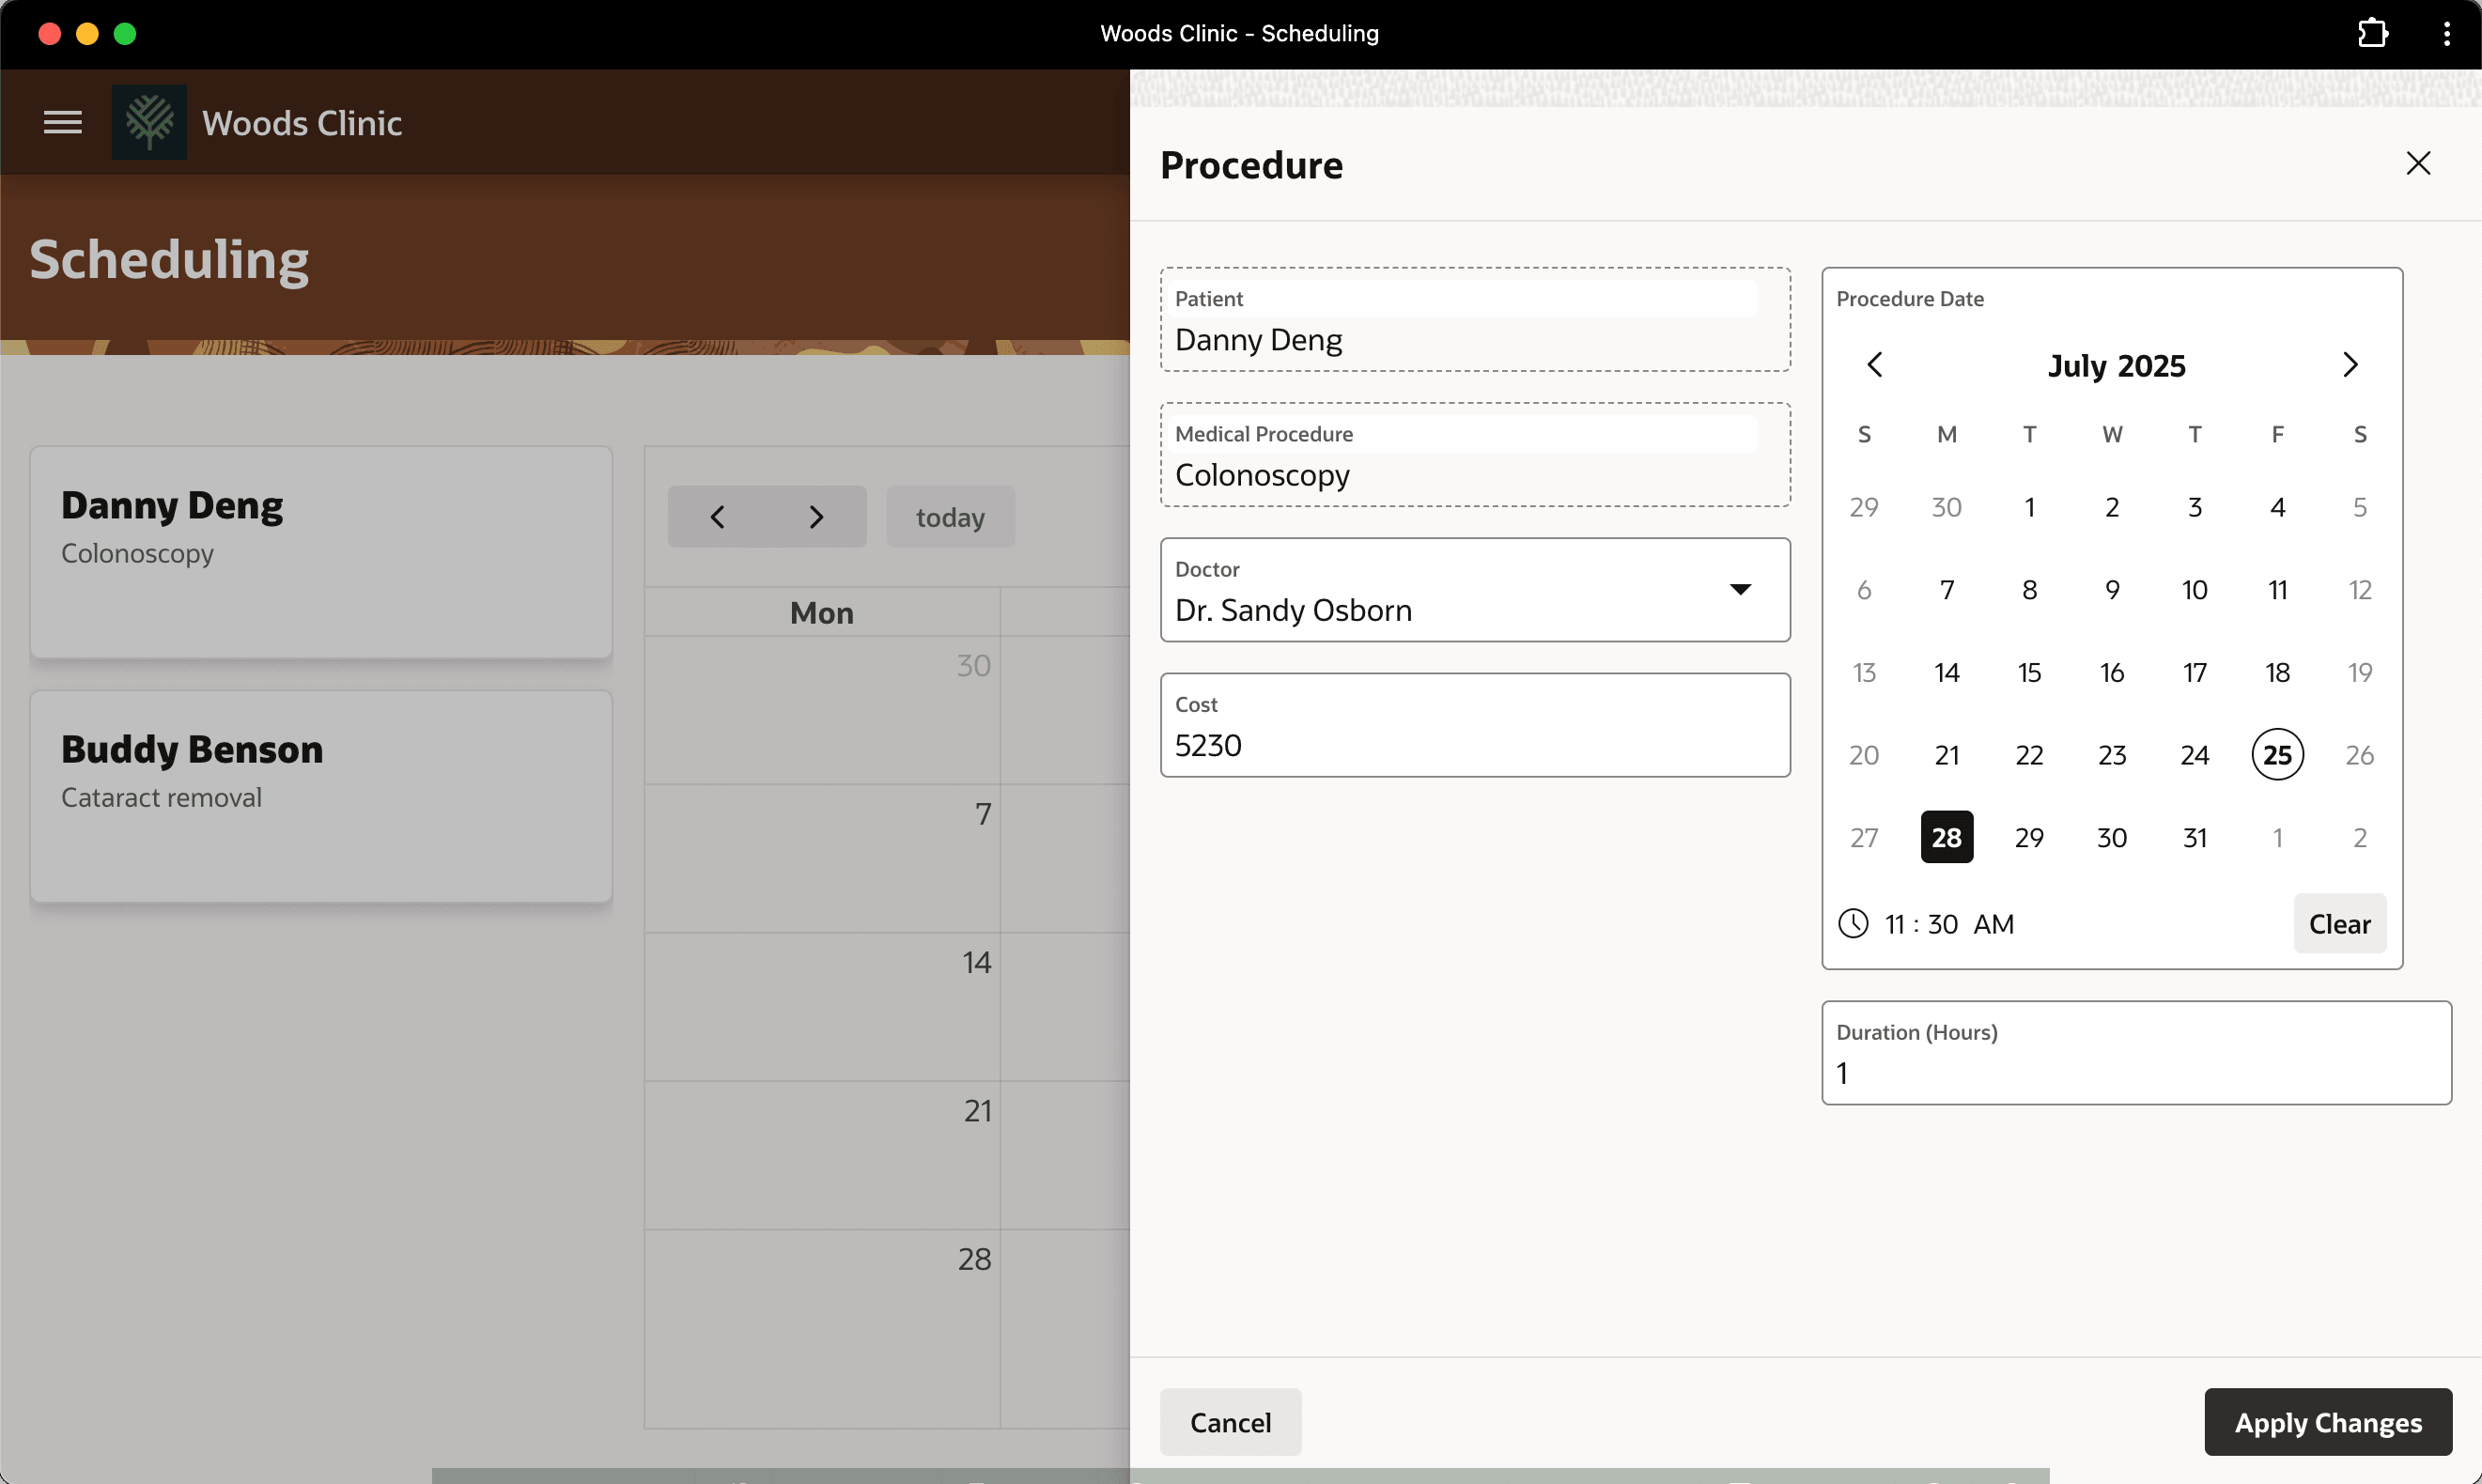Click the Woods Clinic app name

(302, 122)
